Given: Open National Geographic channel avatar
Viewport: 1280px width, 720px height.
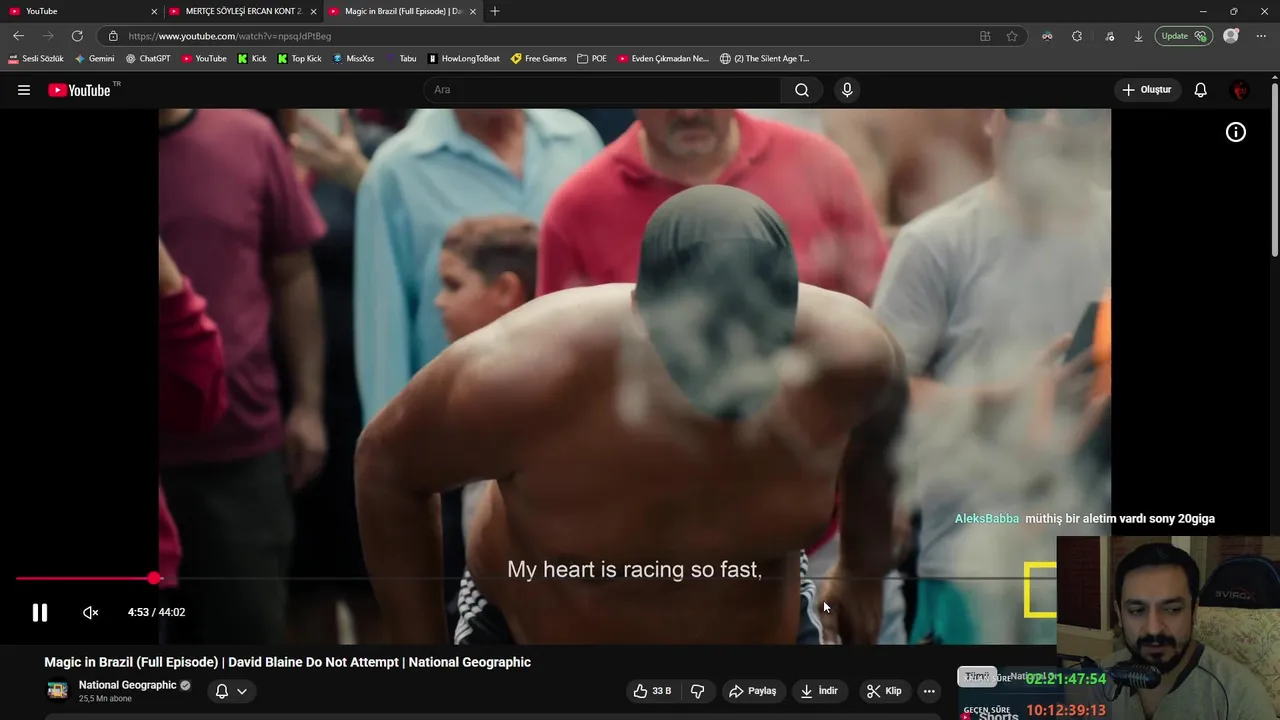Looking at the screenshot, I should point(58,691).
